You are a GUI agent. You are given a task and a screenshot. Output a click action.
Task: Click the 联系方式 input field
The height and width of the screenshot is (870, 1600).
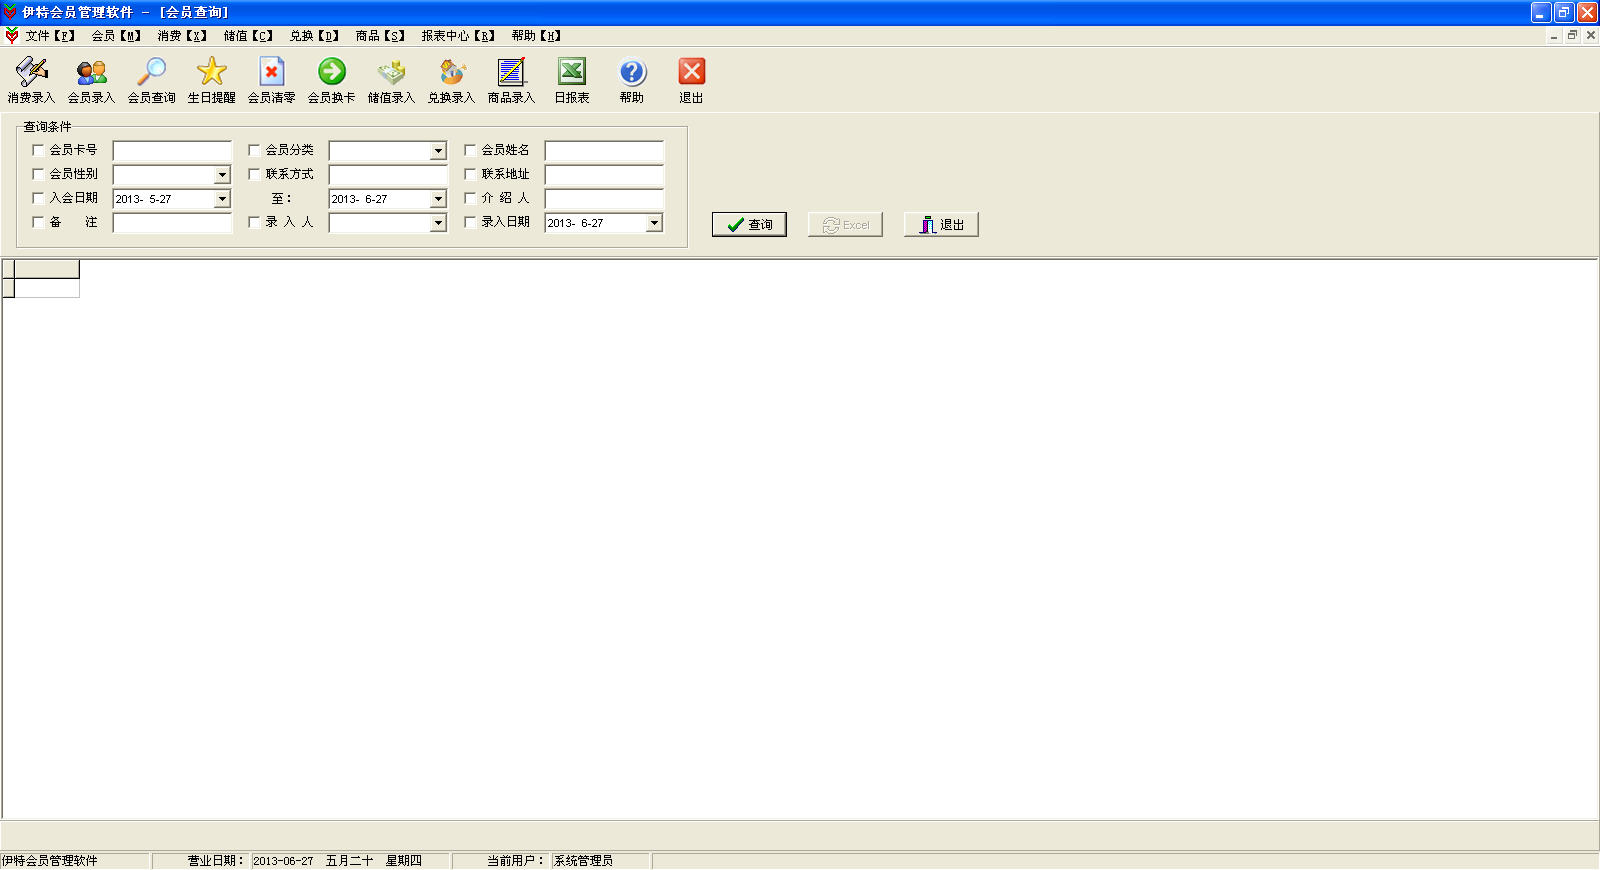coord(388,175)
